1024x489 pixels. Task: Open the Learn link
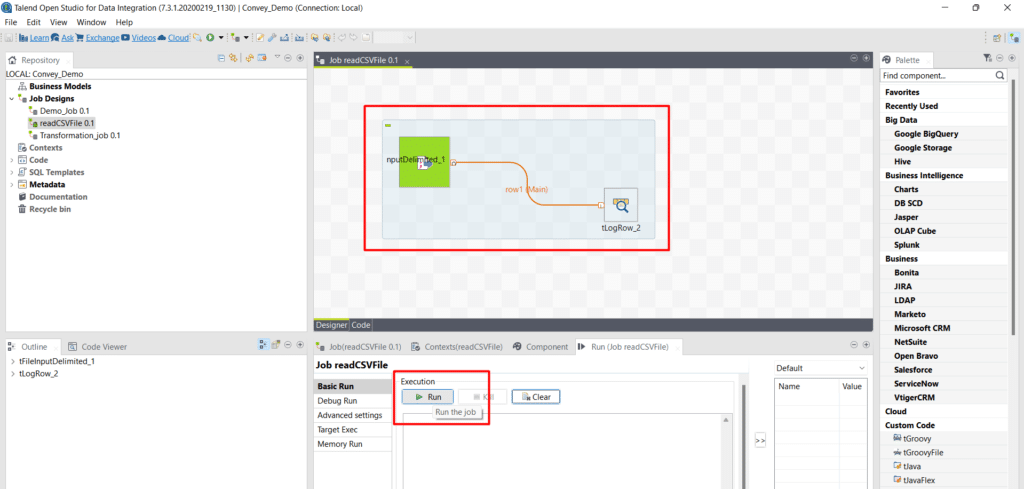(39, 38)
